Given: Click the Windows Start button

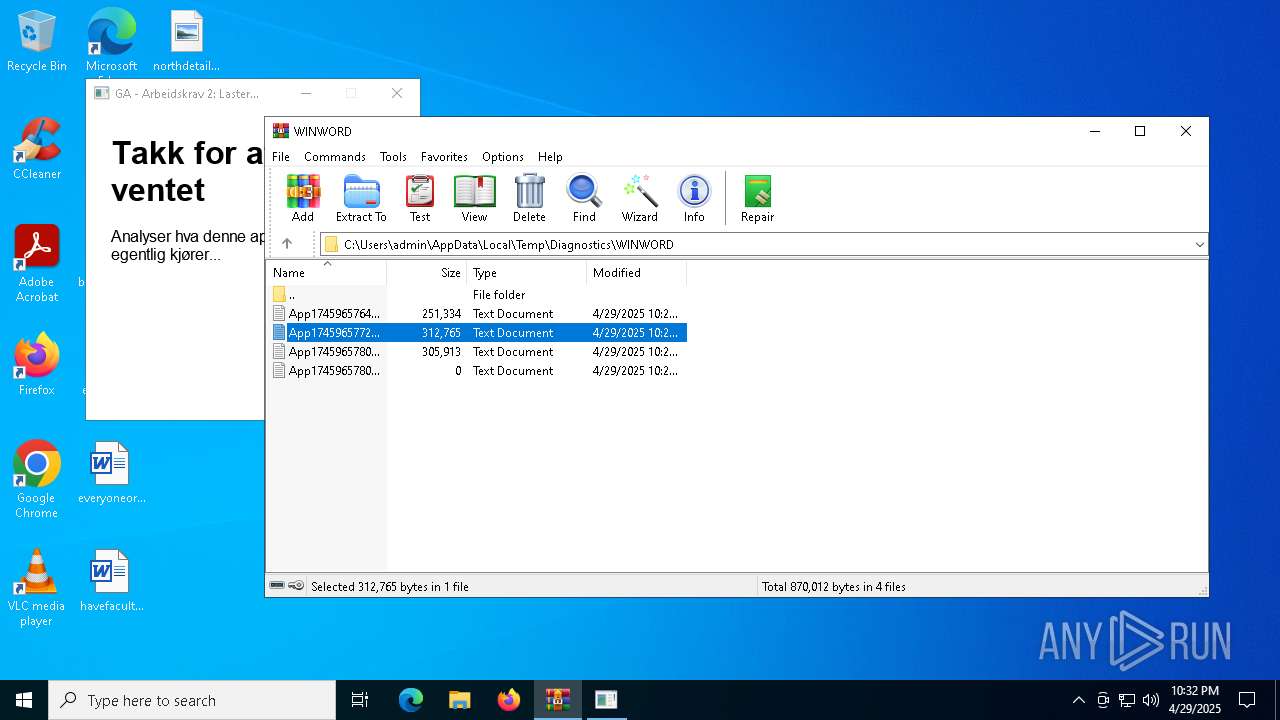Looking at the screenshot, I should (x=24, y=700).
